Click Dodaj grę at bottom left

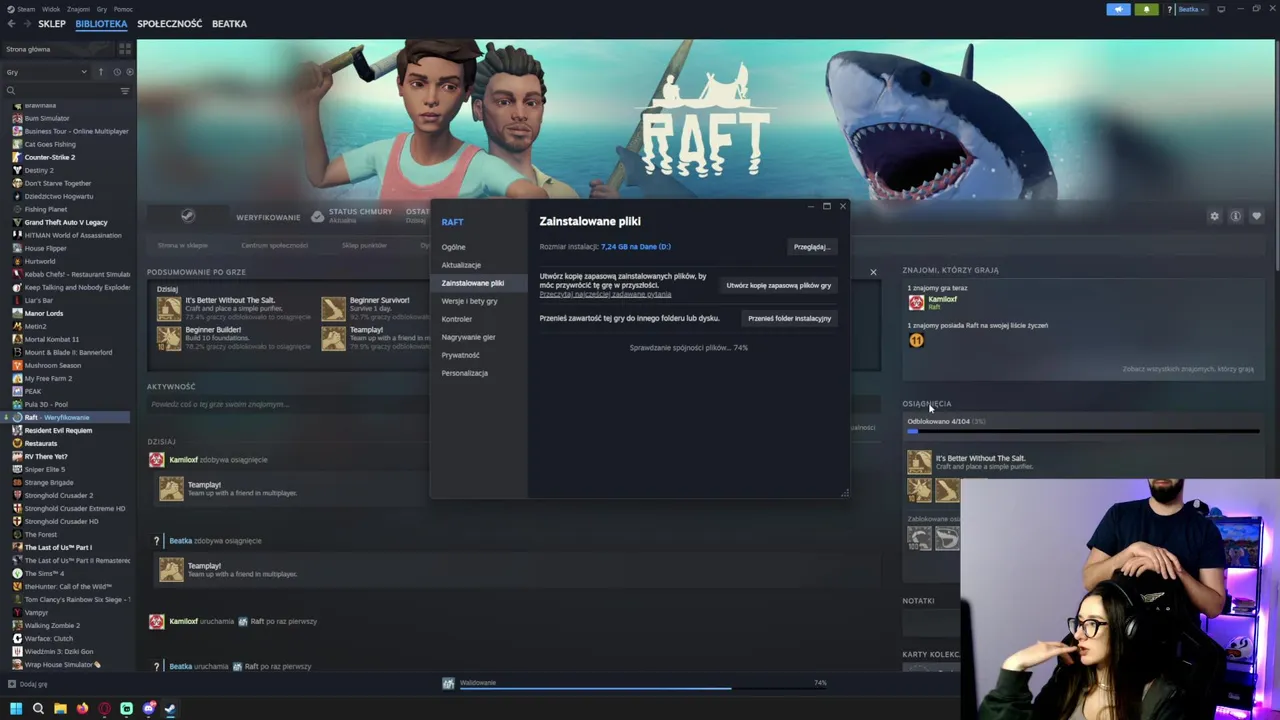pos(28,684)
